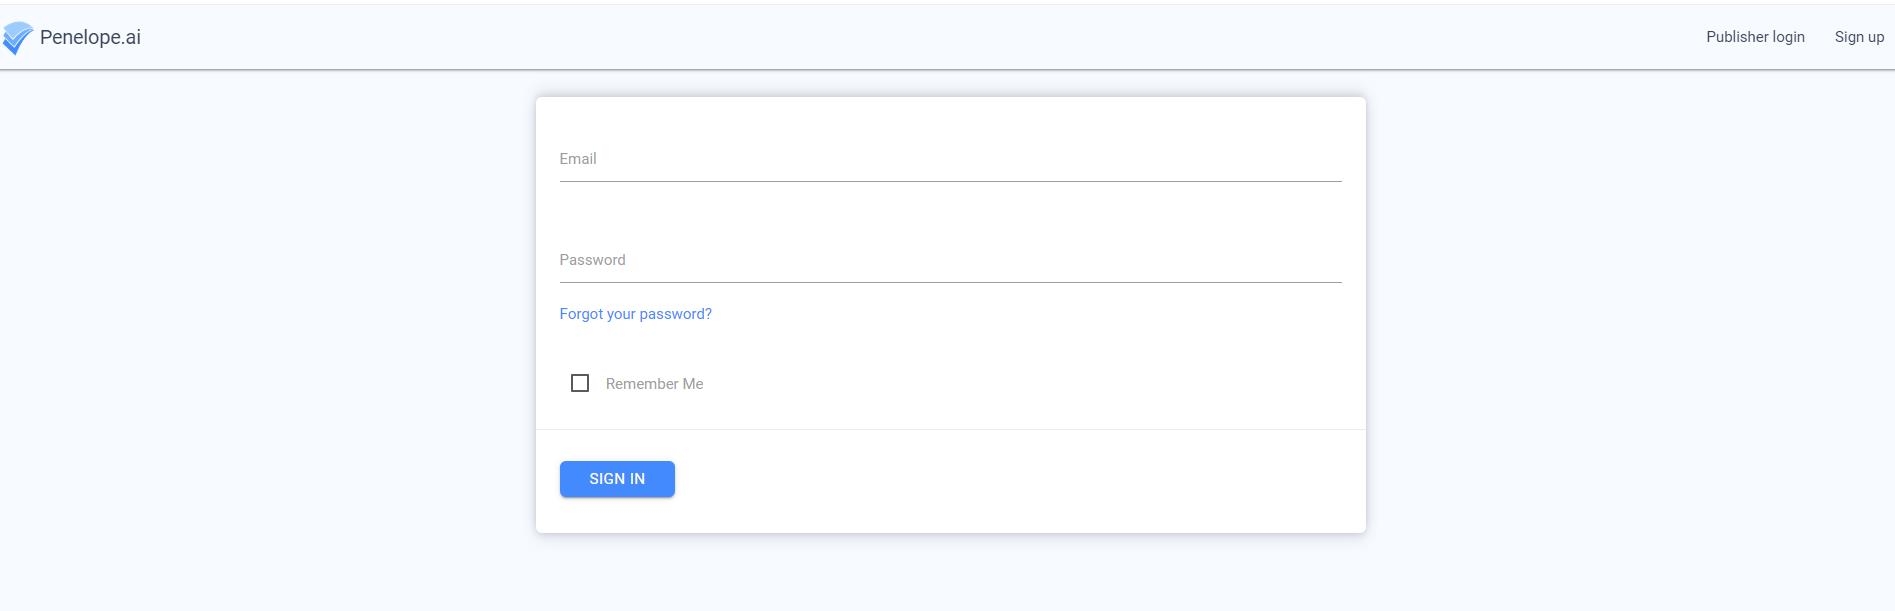Choose Publisher login in top navigation
The image size is (1895, 611).
click(x=1755, y=37)
